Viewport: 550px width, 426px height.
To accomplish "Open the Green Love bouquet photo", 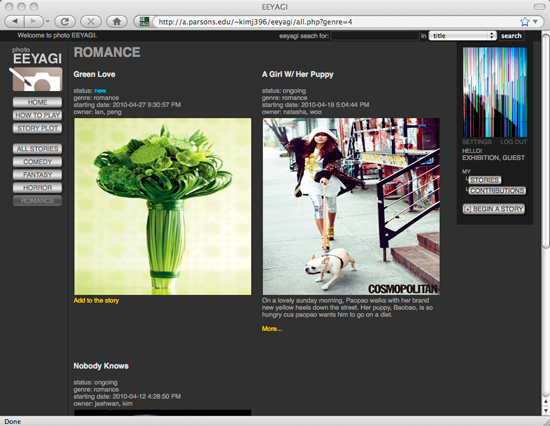I will pos(162,206).
